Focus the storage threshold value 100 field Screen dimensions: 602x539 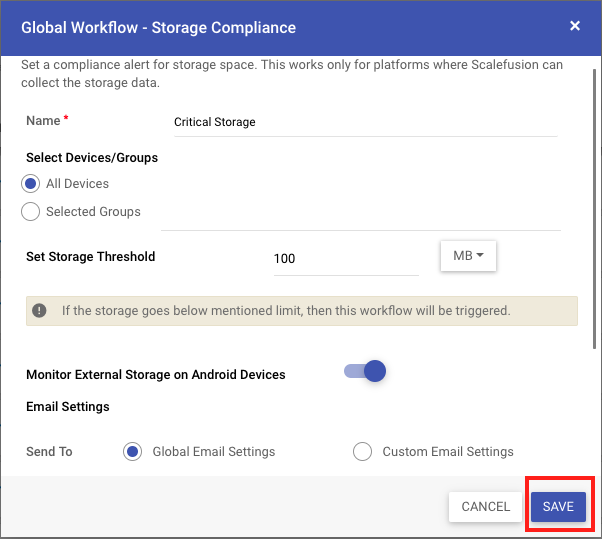click(x=346, y=259)
